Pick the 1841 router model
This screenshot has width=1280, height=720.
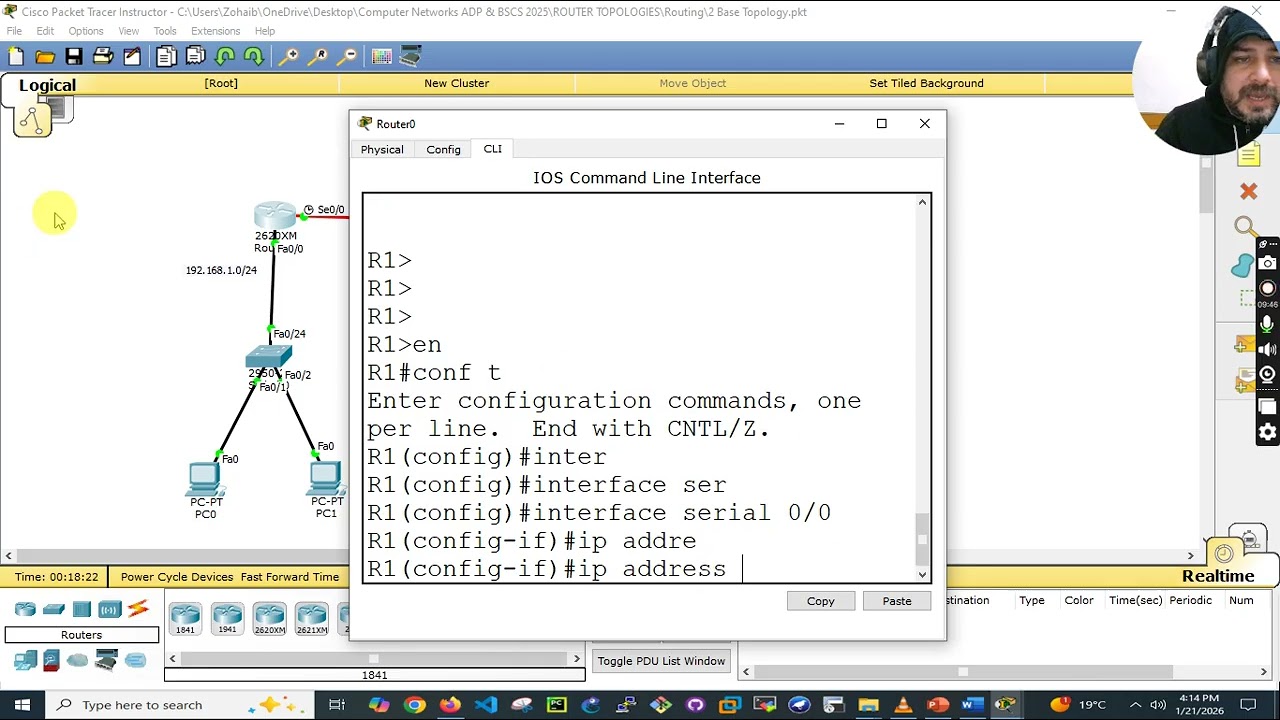click(185, 619)
